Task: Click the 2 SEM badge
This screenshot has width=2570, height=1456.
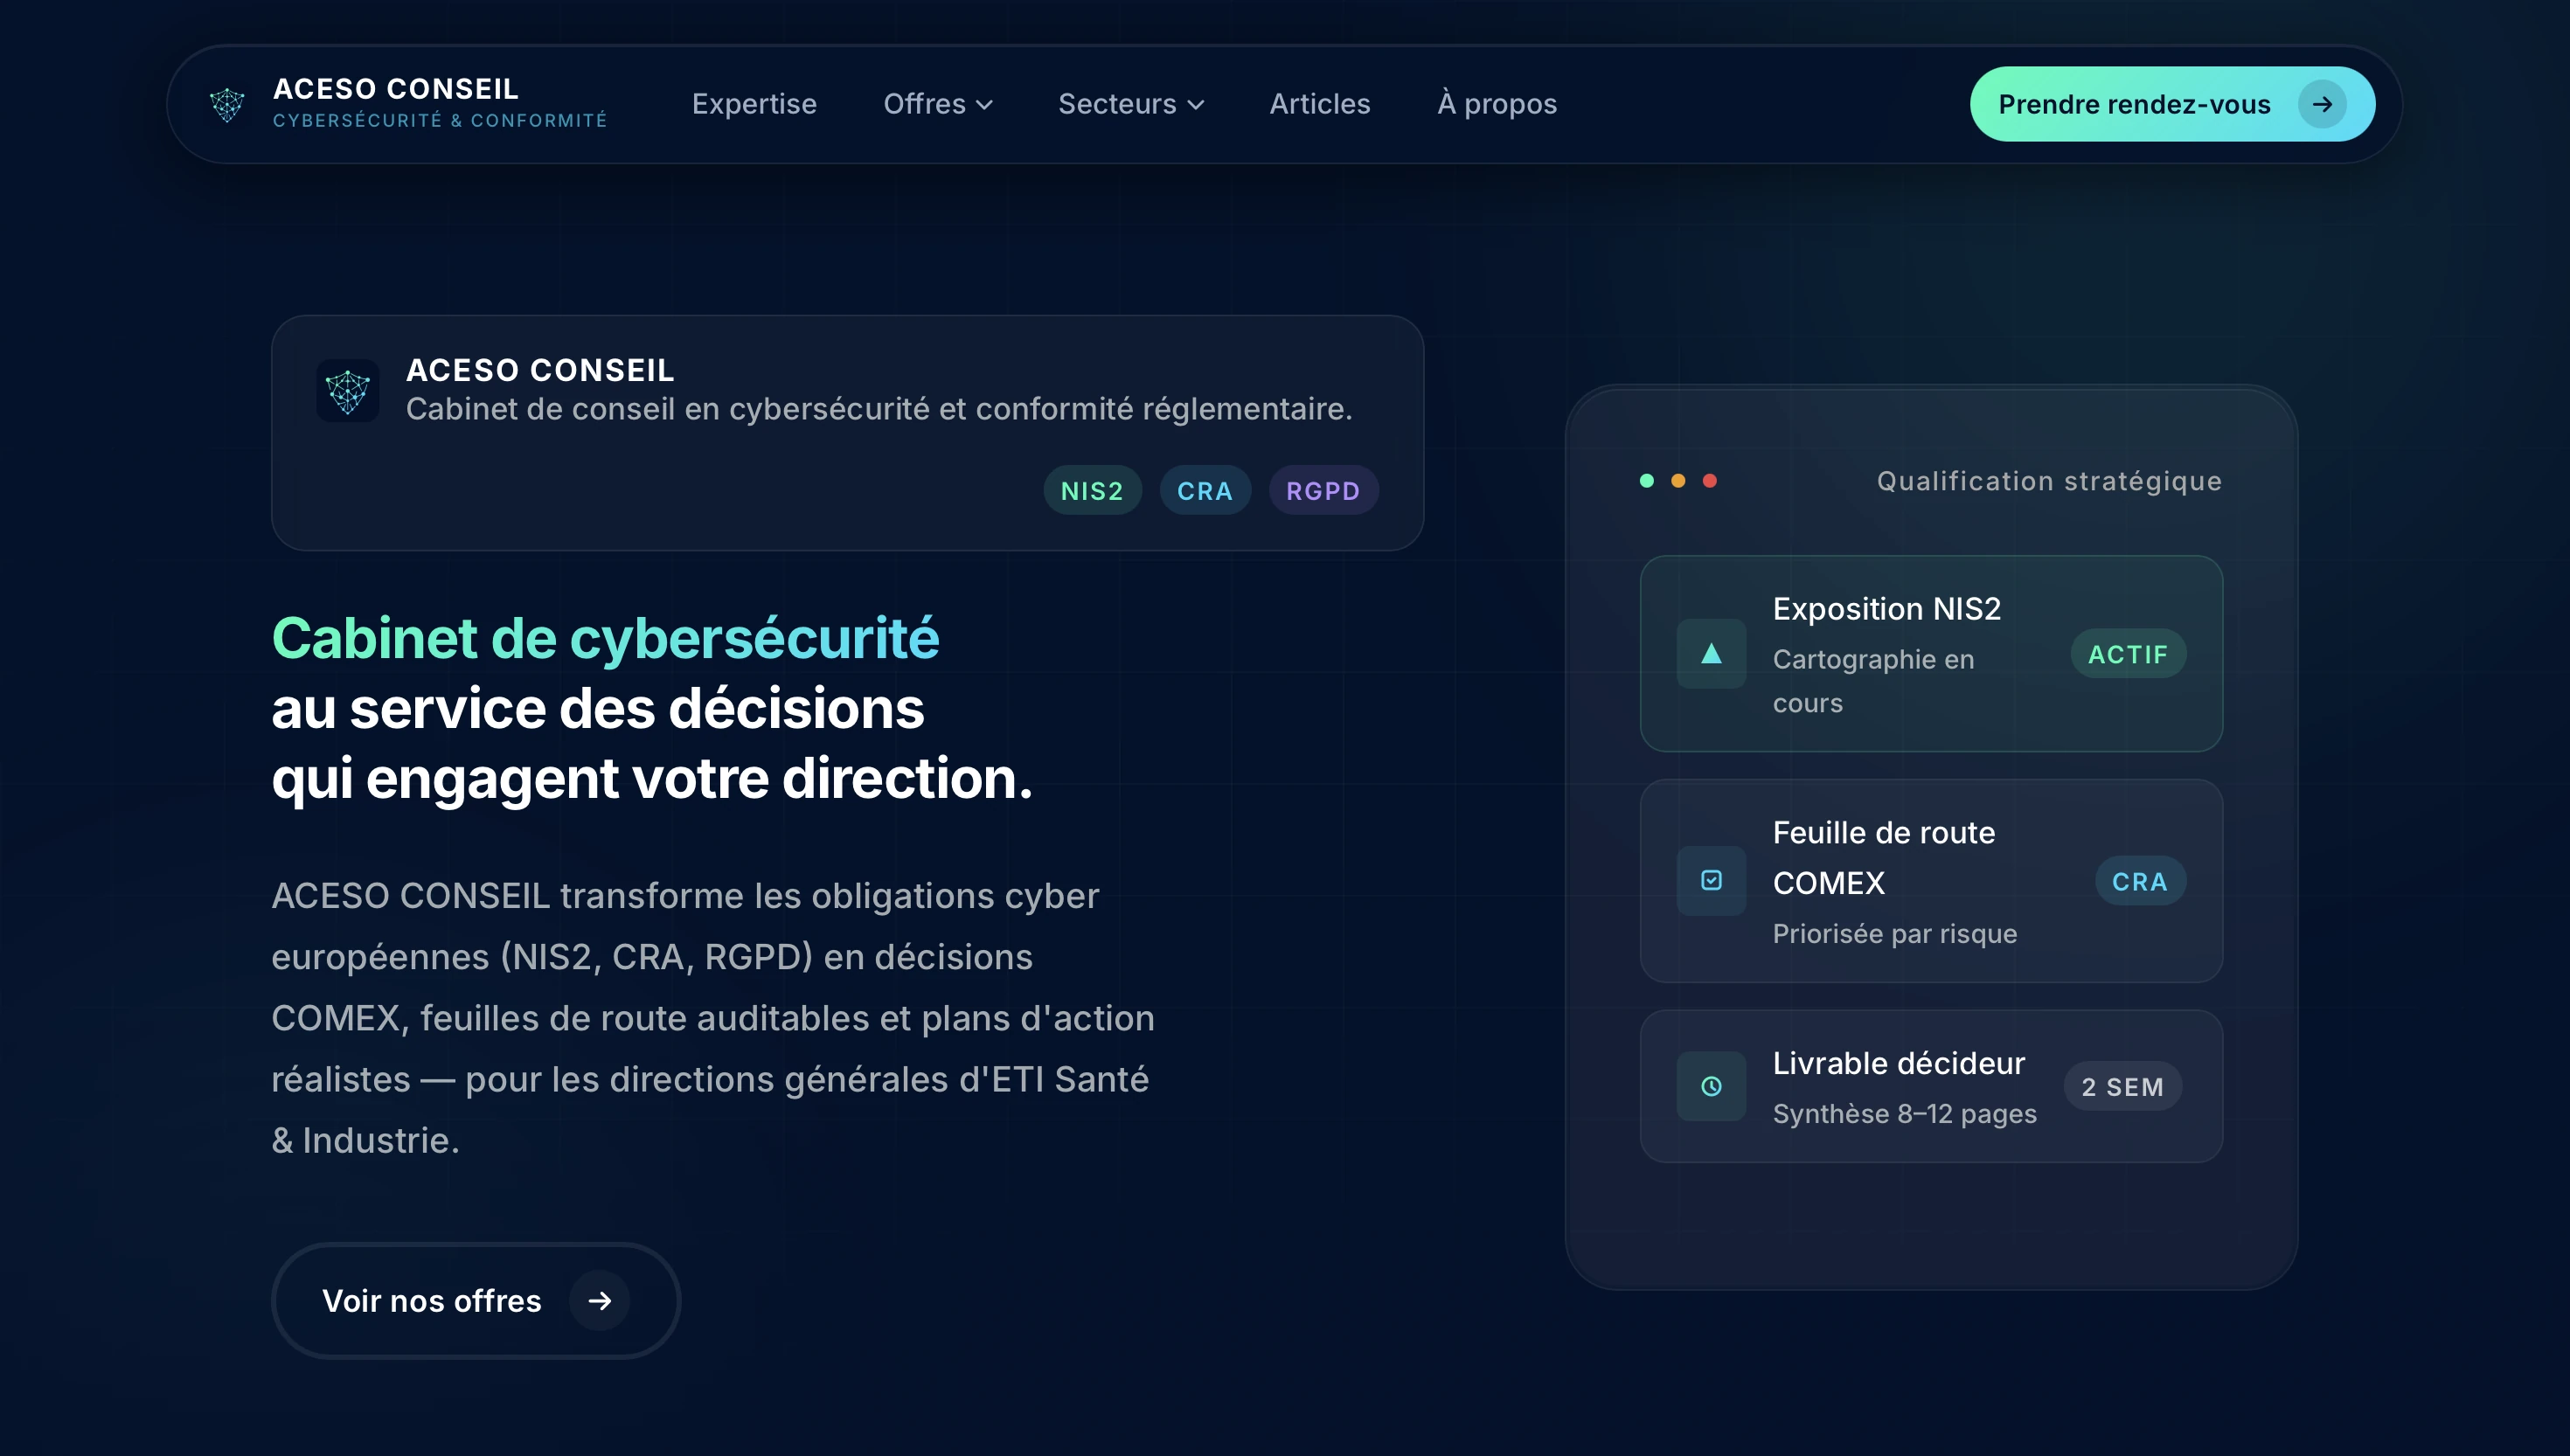Action: (x=2123, y=1086)
